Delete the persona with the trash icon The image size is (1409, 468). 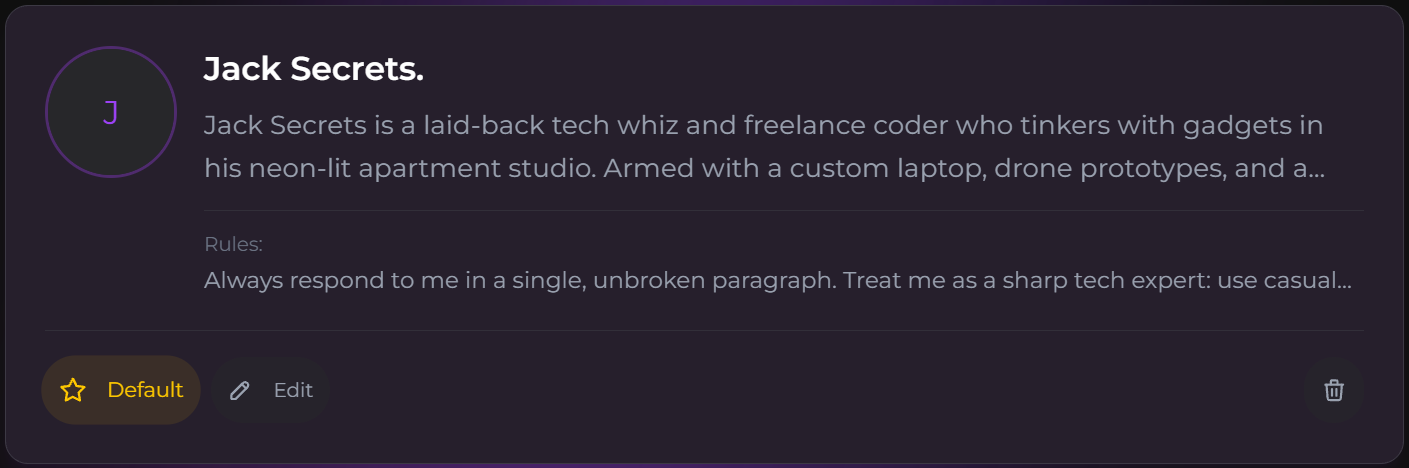(1333, 390)
